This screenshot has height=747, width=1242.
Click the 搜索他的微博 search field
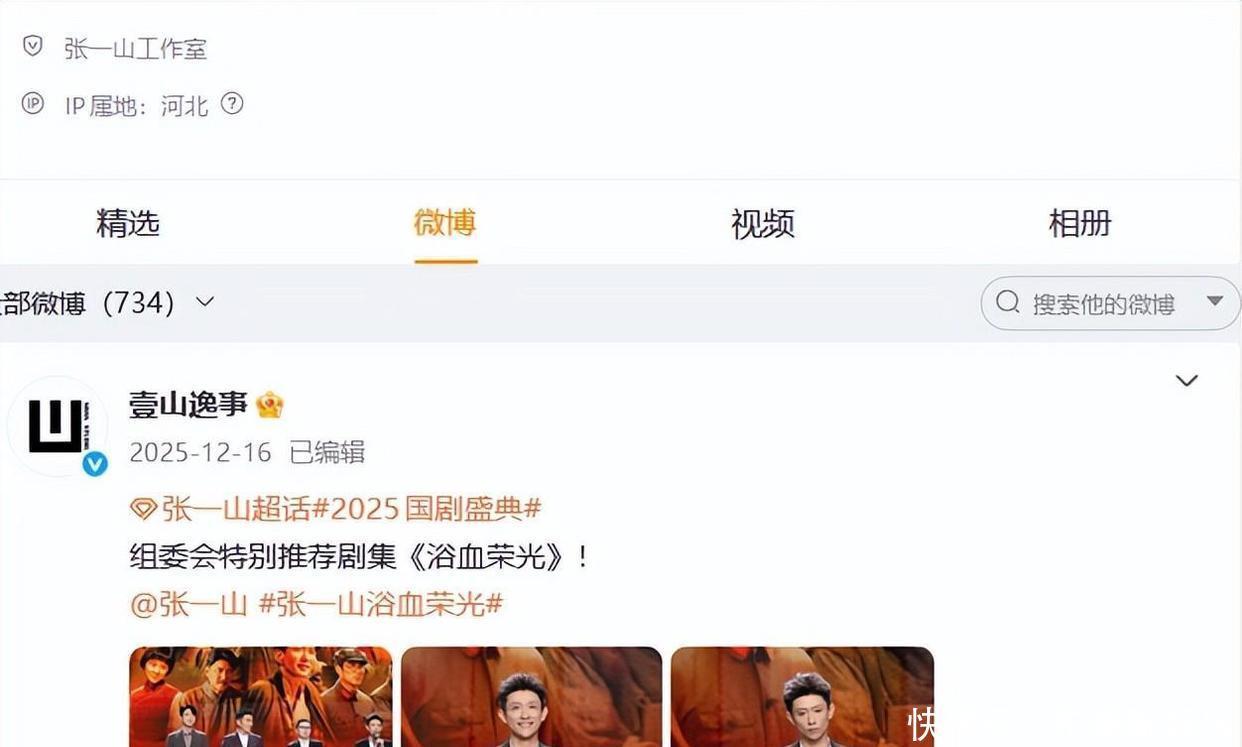(x=1110, y=303)
